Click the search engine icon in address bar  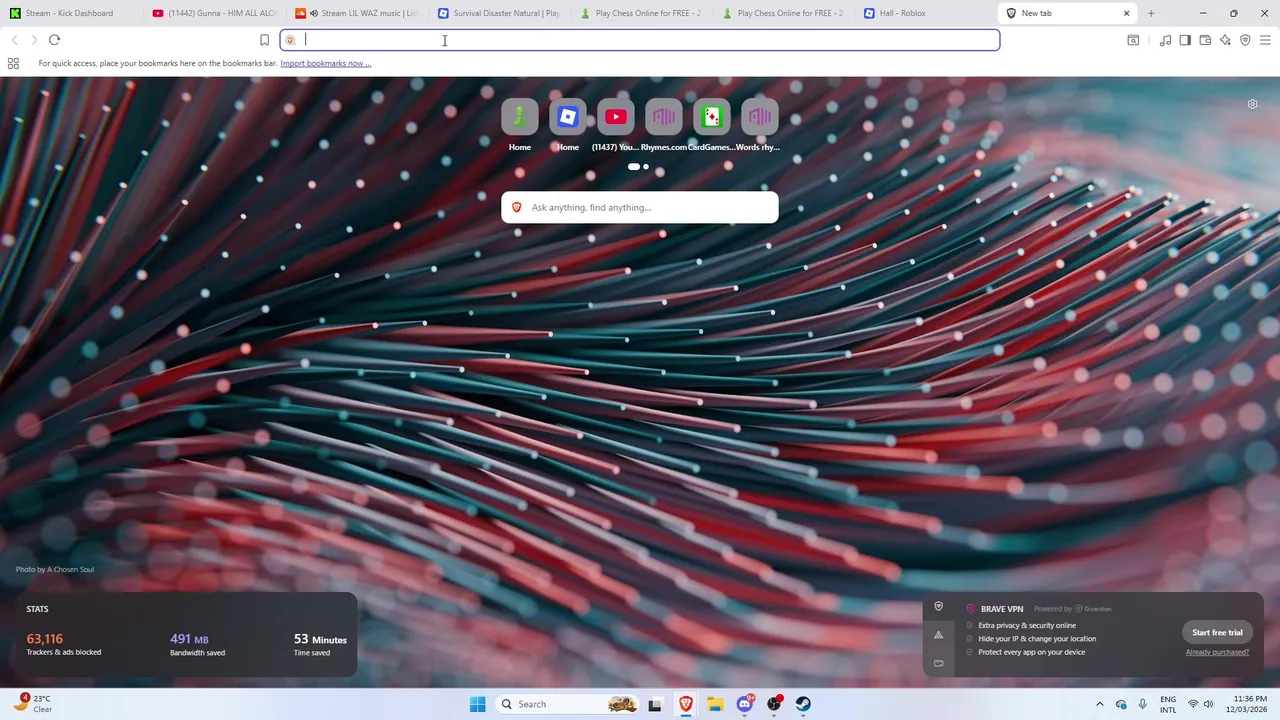[x=291, y=40]
